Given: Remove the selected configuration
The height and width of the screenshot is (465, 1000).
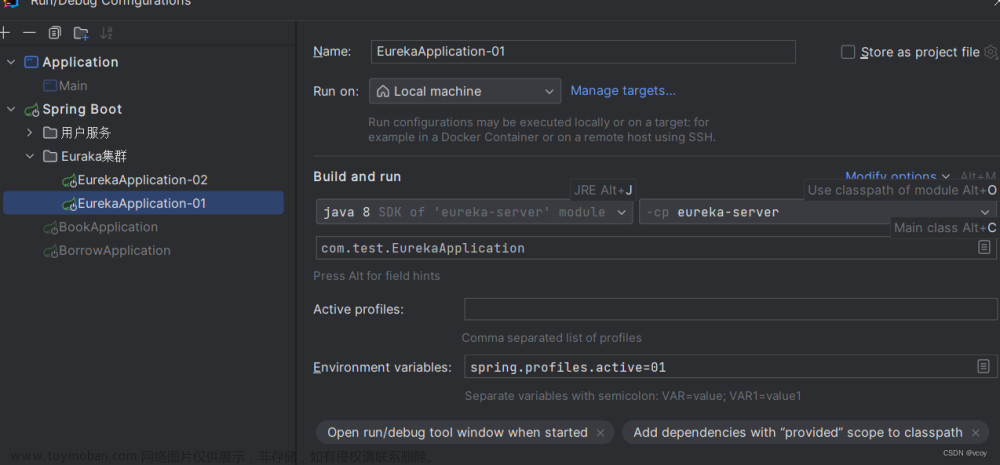Looking at the screenshot, I should tap(29, 33).
